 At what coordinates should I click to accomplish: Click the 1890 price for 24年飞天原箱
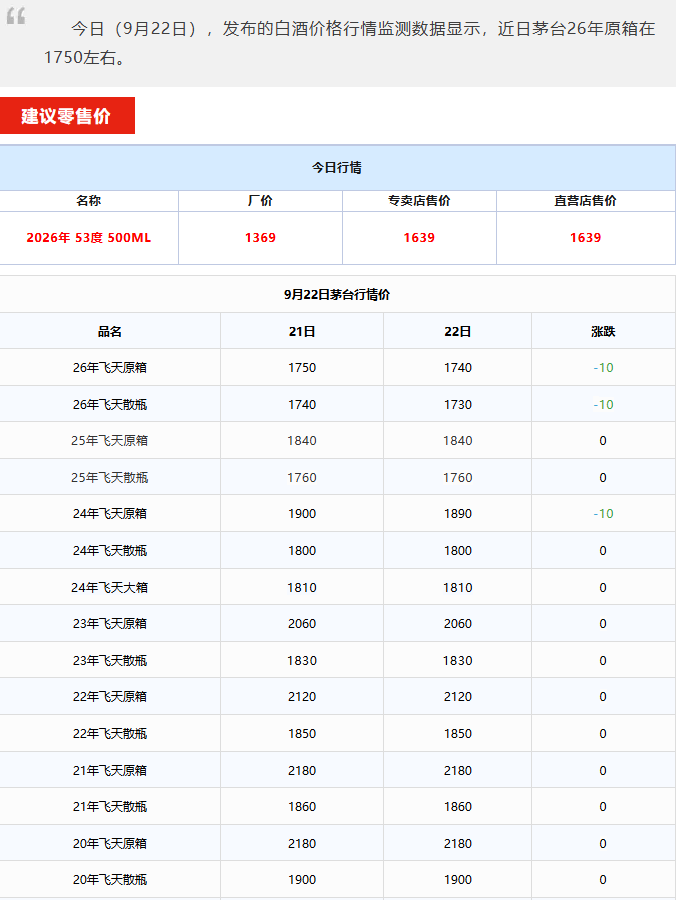(x=457, y=514)
